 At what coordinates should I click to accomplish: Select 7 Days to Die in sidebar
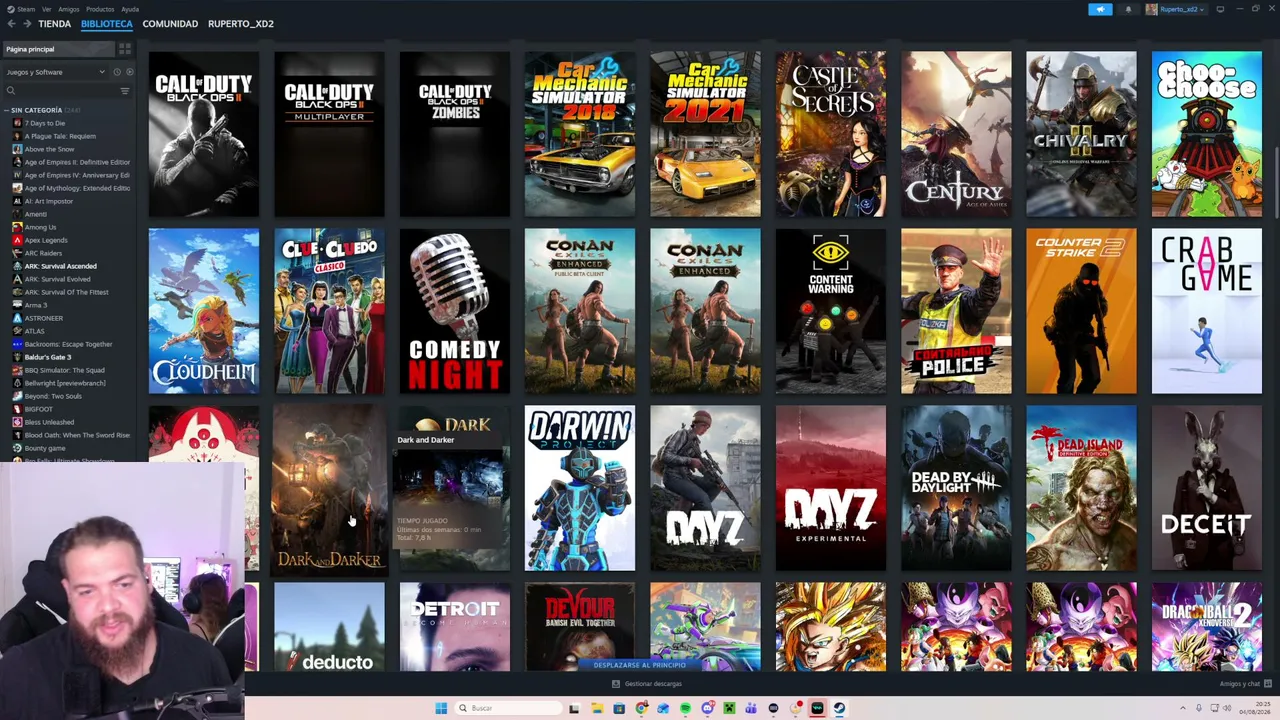pos(44,123)
